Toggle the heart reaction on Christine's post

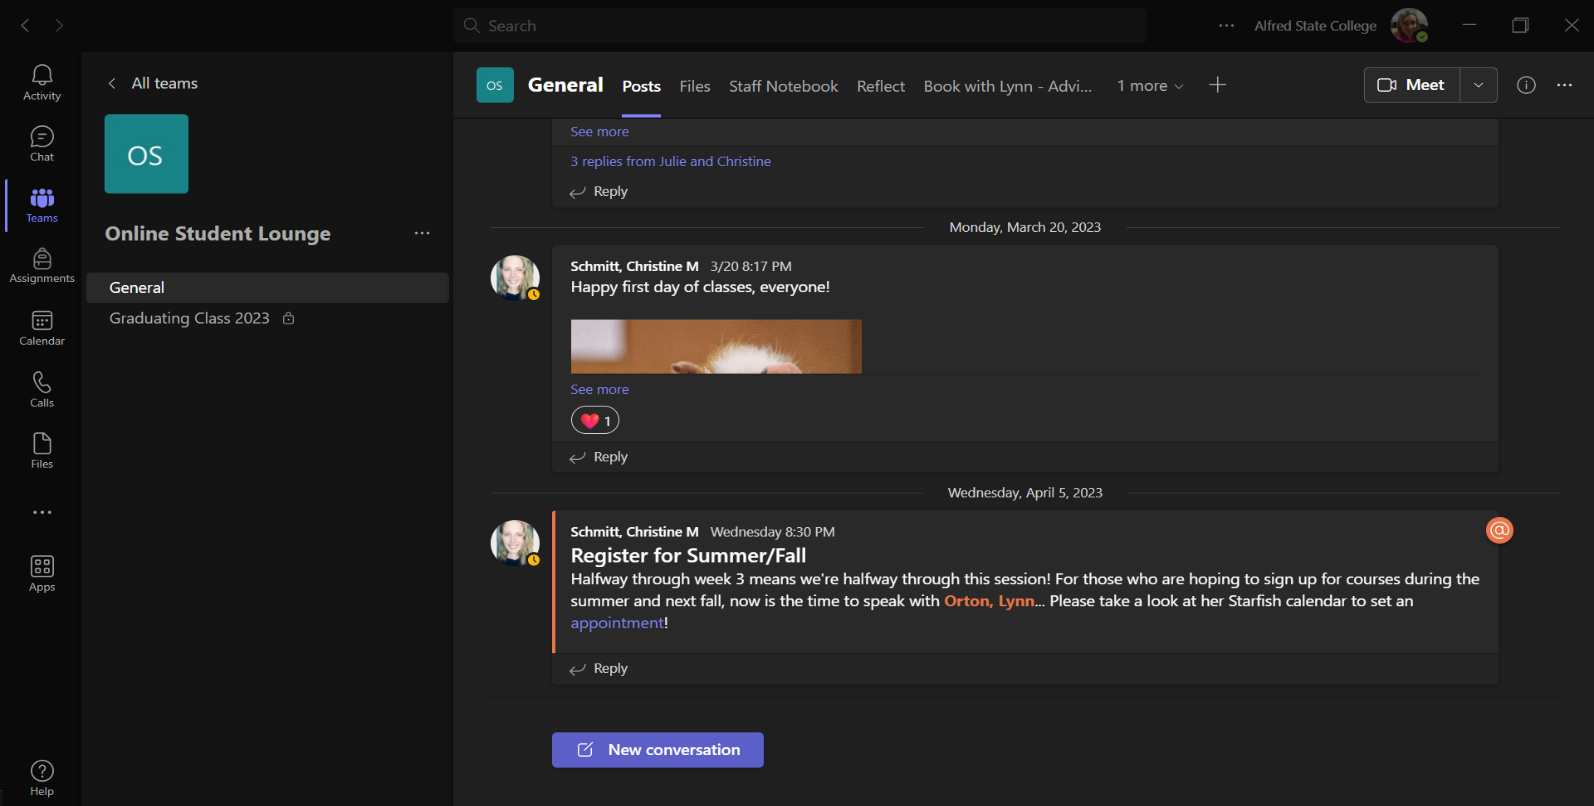pyautogui.click(x=595, y=421)
